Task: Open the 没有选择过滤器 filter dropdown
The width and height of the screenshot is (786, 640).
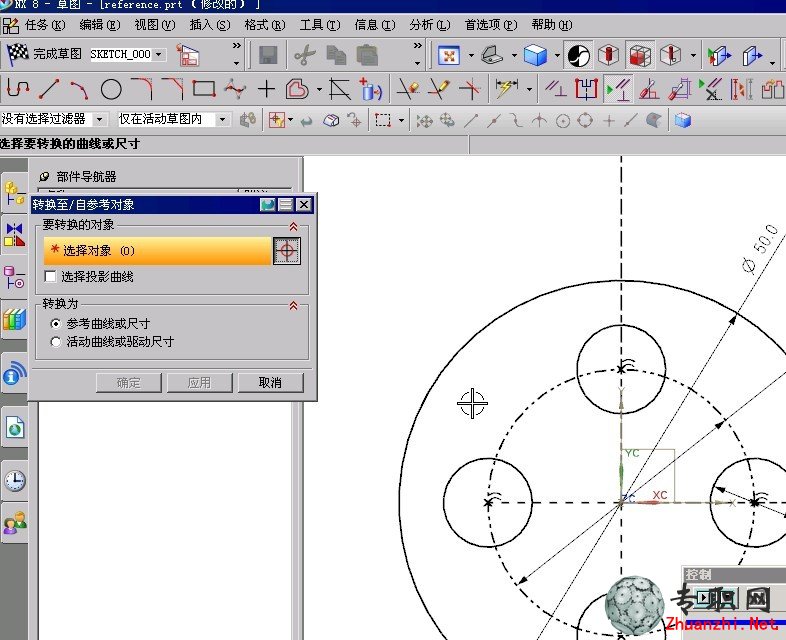Action: [x=99, y=119]
